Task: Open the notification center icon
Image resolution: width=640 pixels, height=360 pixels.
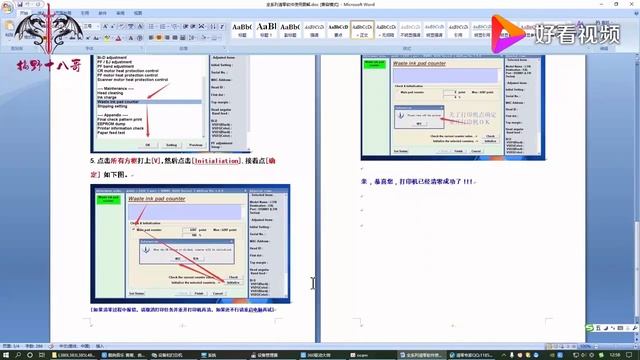Action: coord(629,355)
